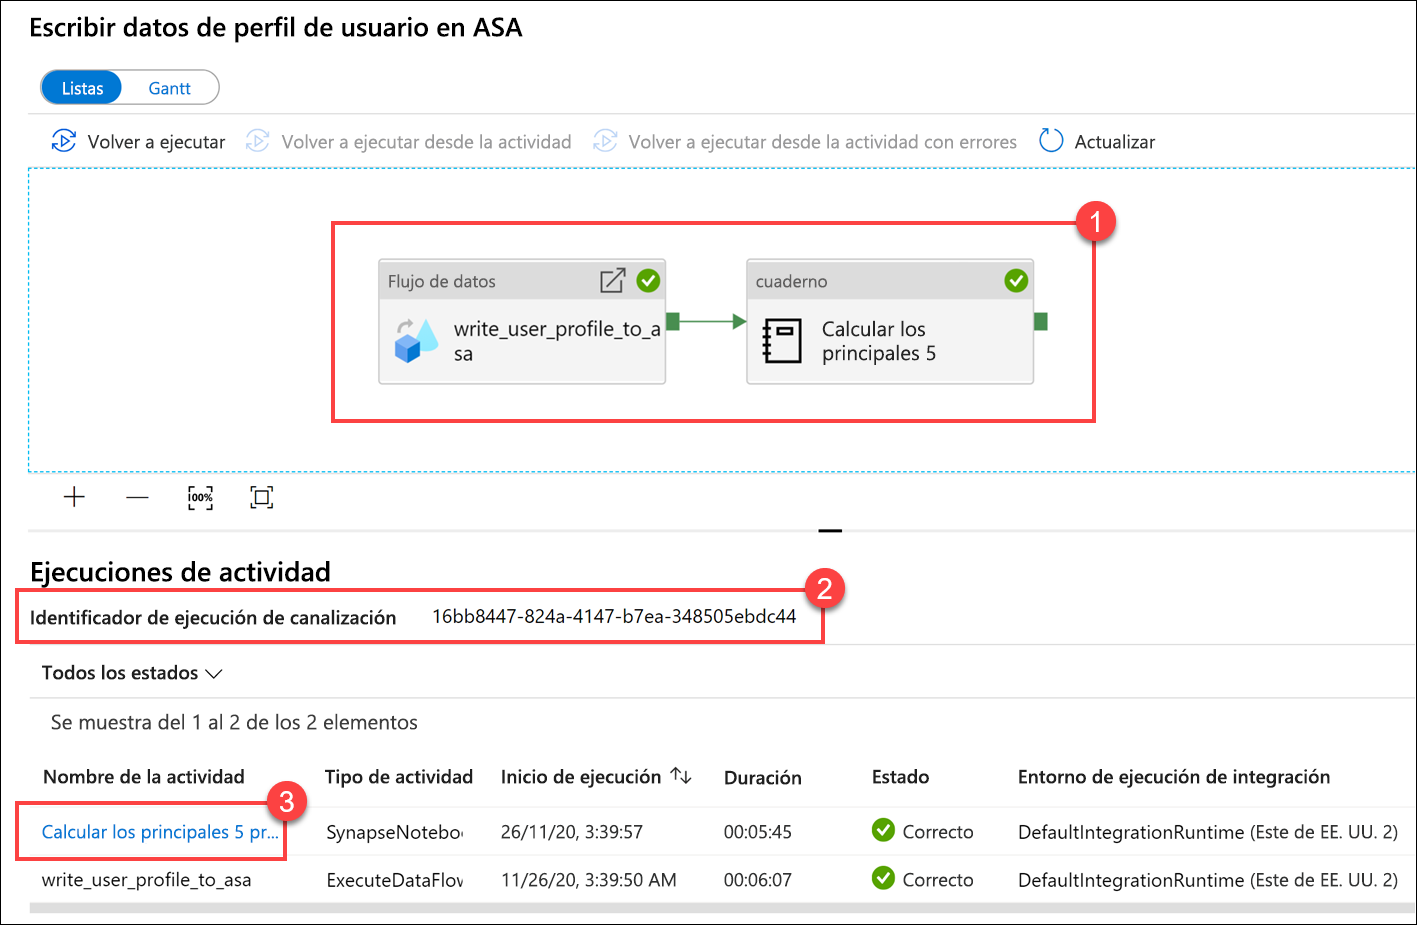Click the Volver a ejecutar rerun icon

coord(63,141)
